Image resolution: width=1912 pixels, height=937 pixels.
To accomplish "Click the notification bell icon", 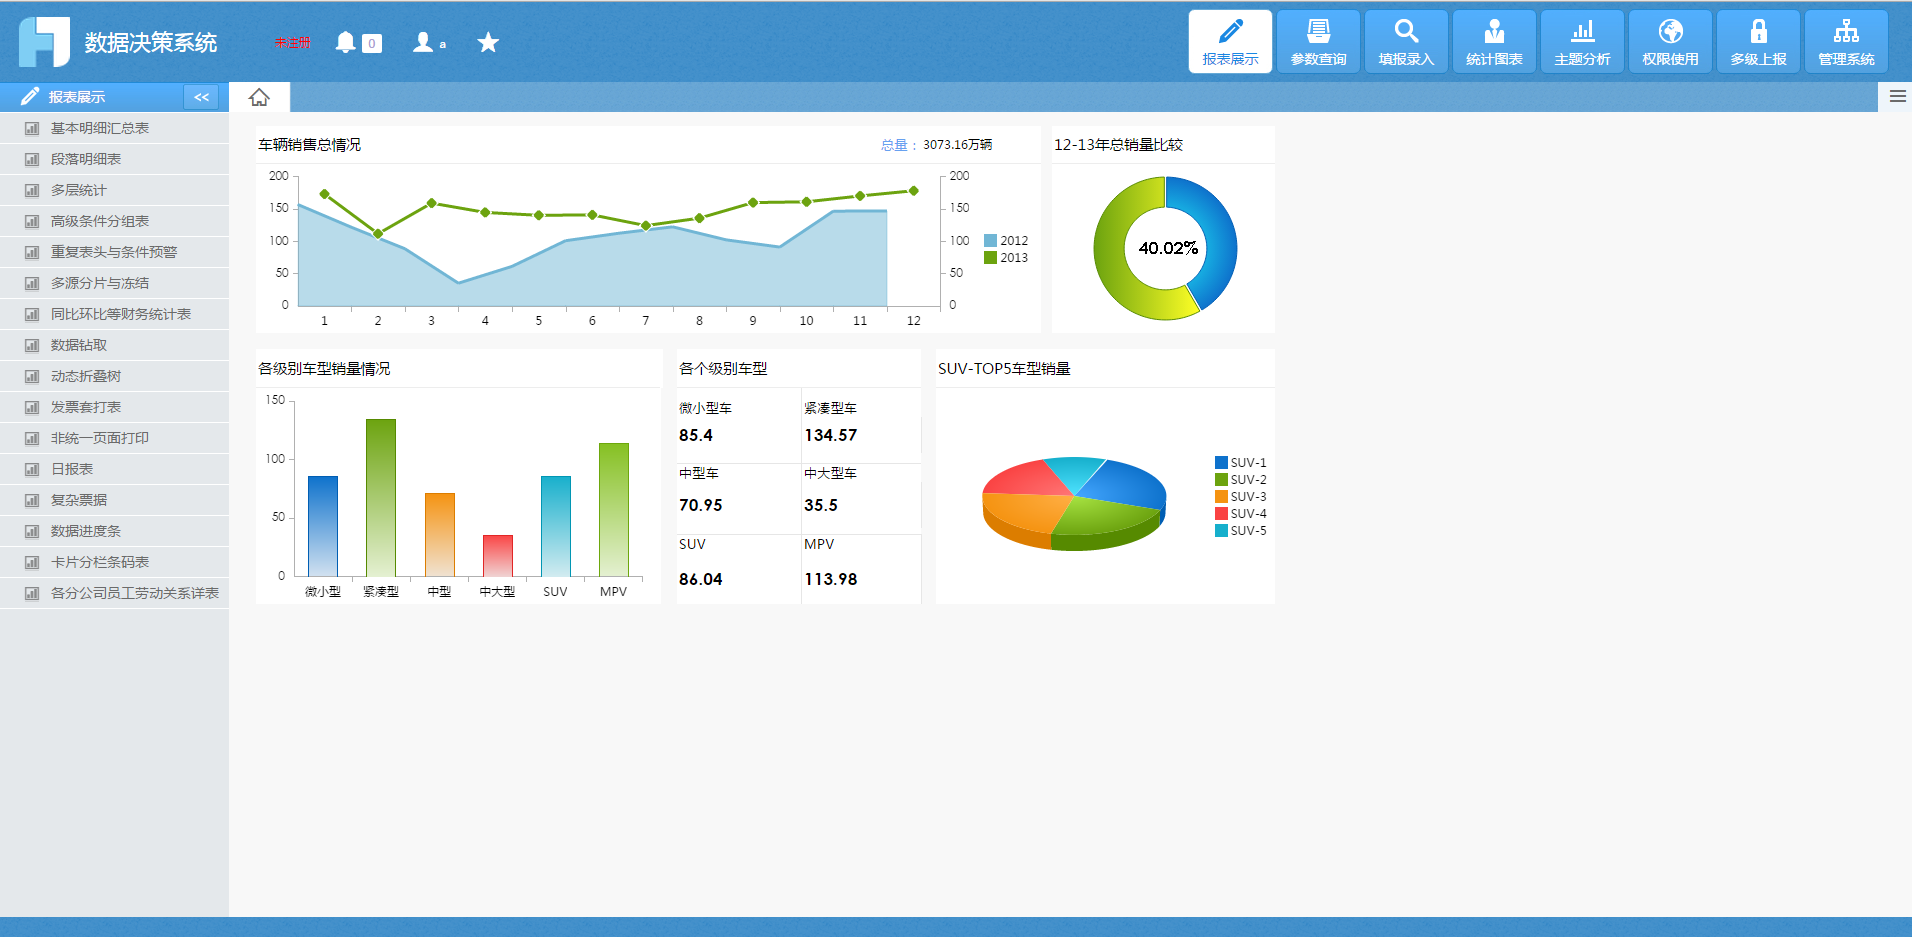I will 346,42.
